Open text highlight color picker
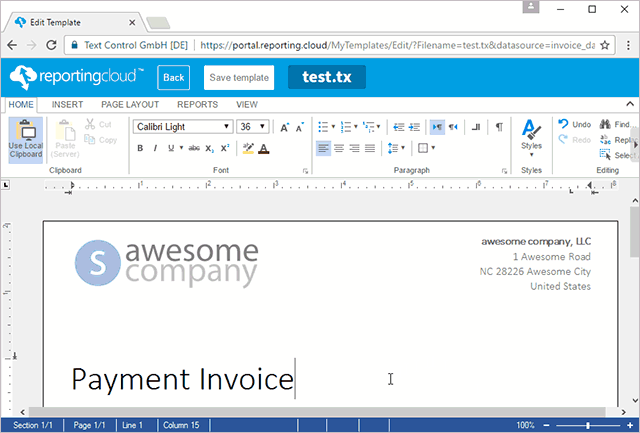This screenshot has height=433, width=640. (248, 148)
